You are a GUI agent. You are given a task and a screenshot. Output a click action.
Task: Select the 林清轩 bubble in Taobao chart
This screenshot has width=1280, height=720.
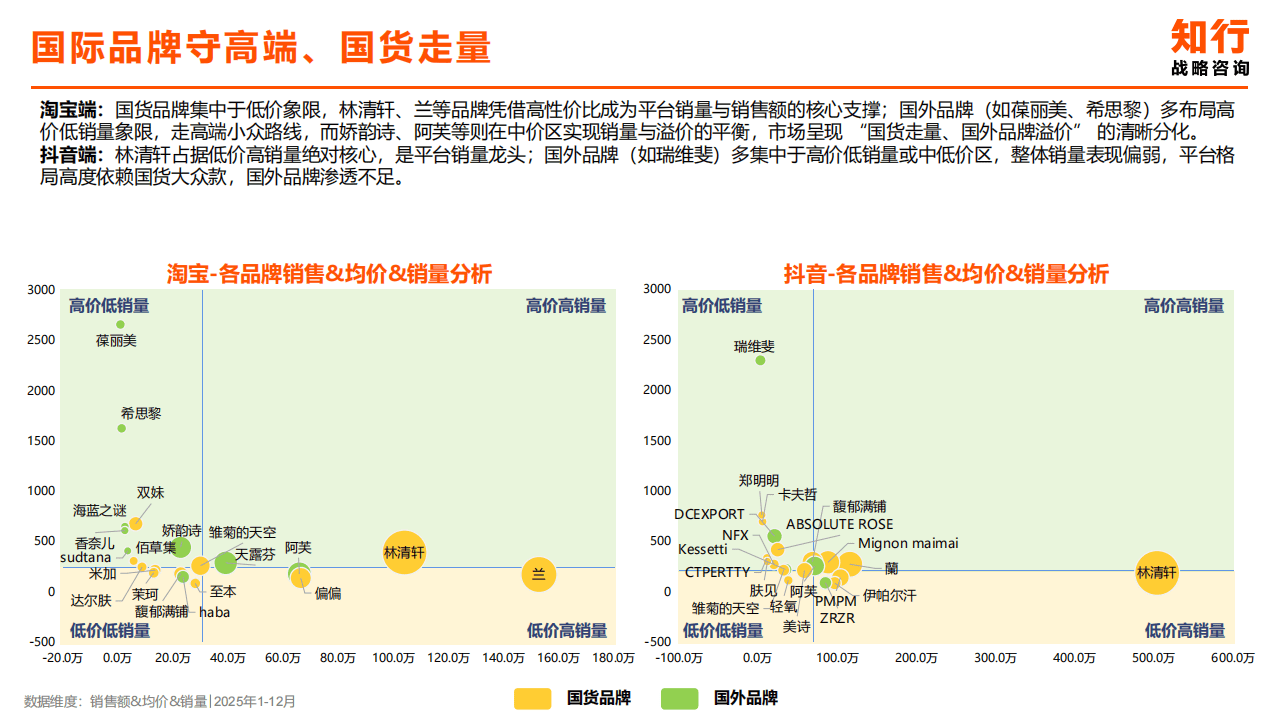coord(404,552)
